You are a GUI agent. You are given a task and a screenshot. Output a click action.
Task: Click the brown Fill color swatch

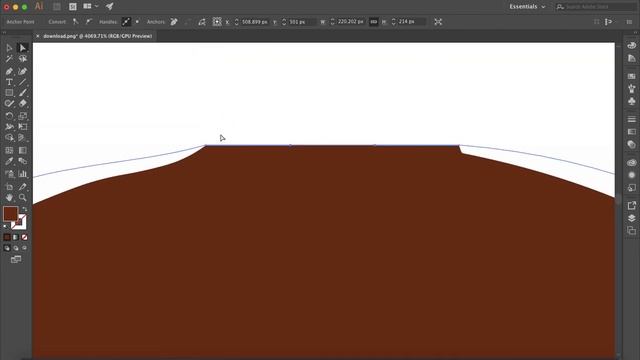click(x=10, y=213)
